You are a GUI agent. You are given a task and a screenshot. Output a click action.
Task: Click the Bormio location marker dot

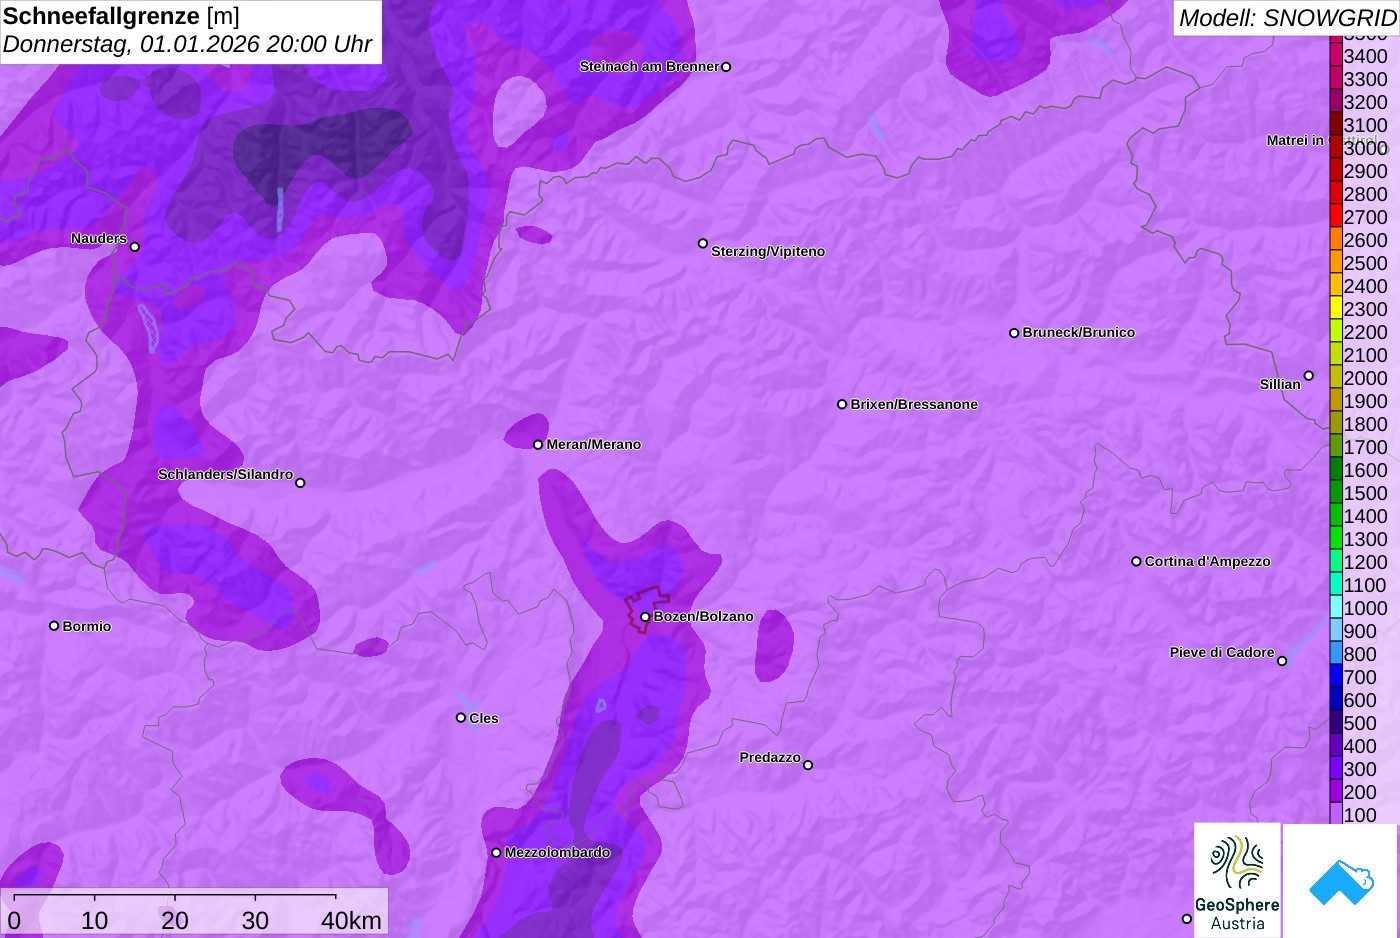54,626
